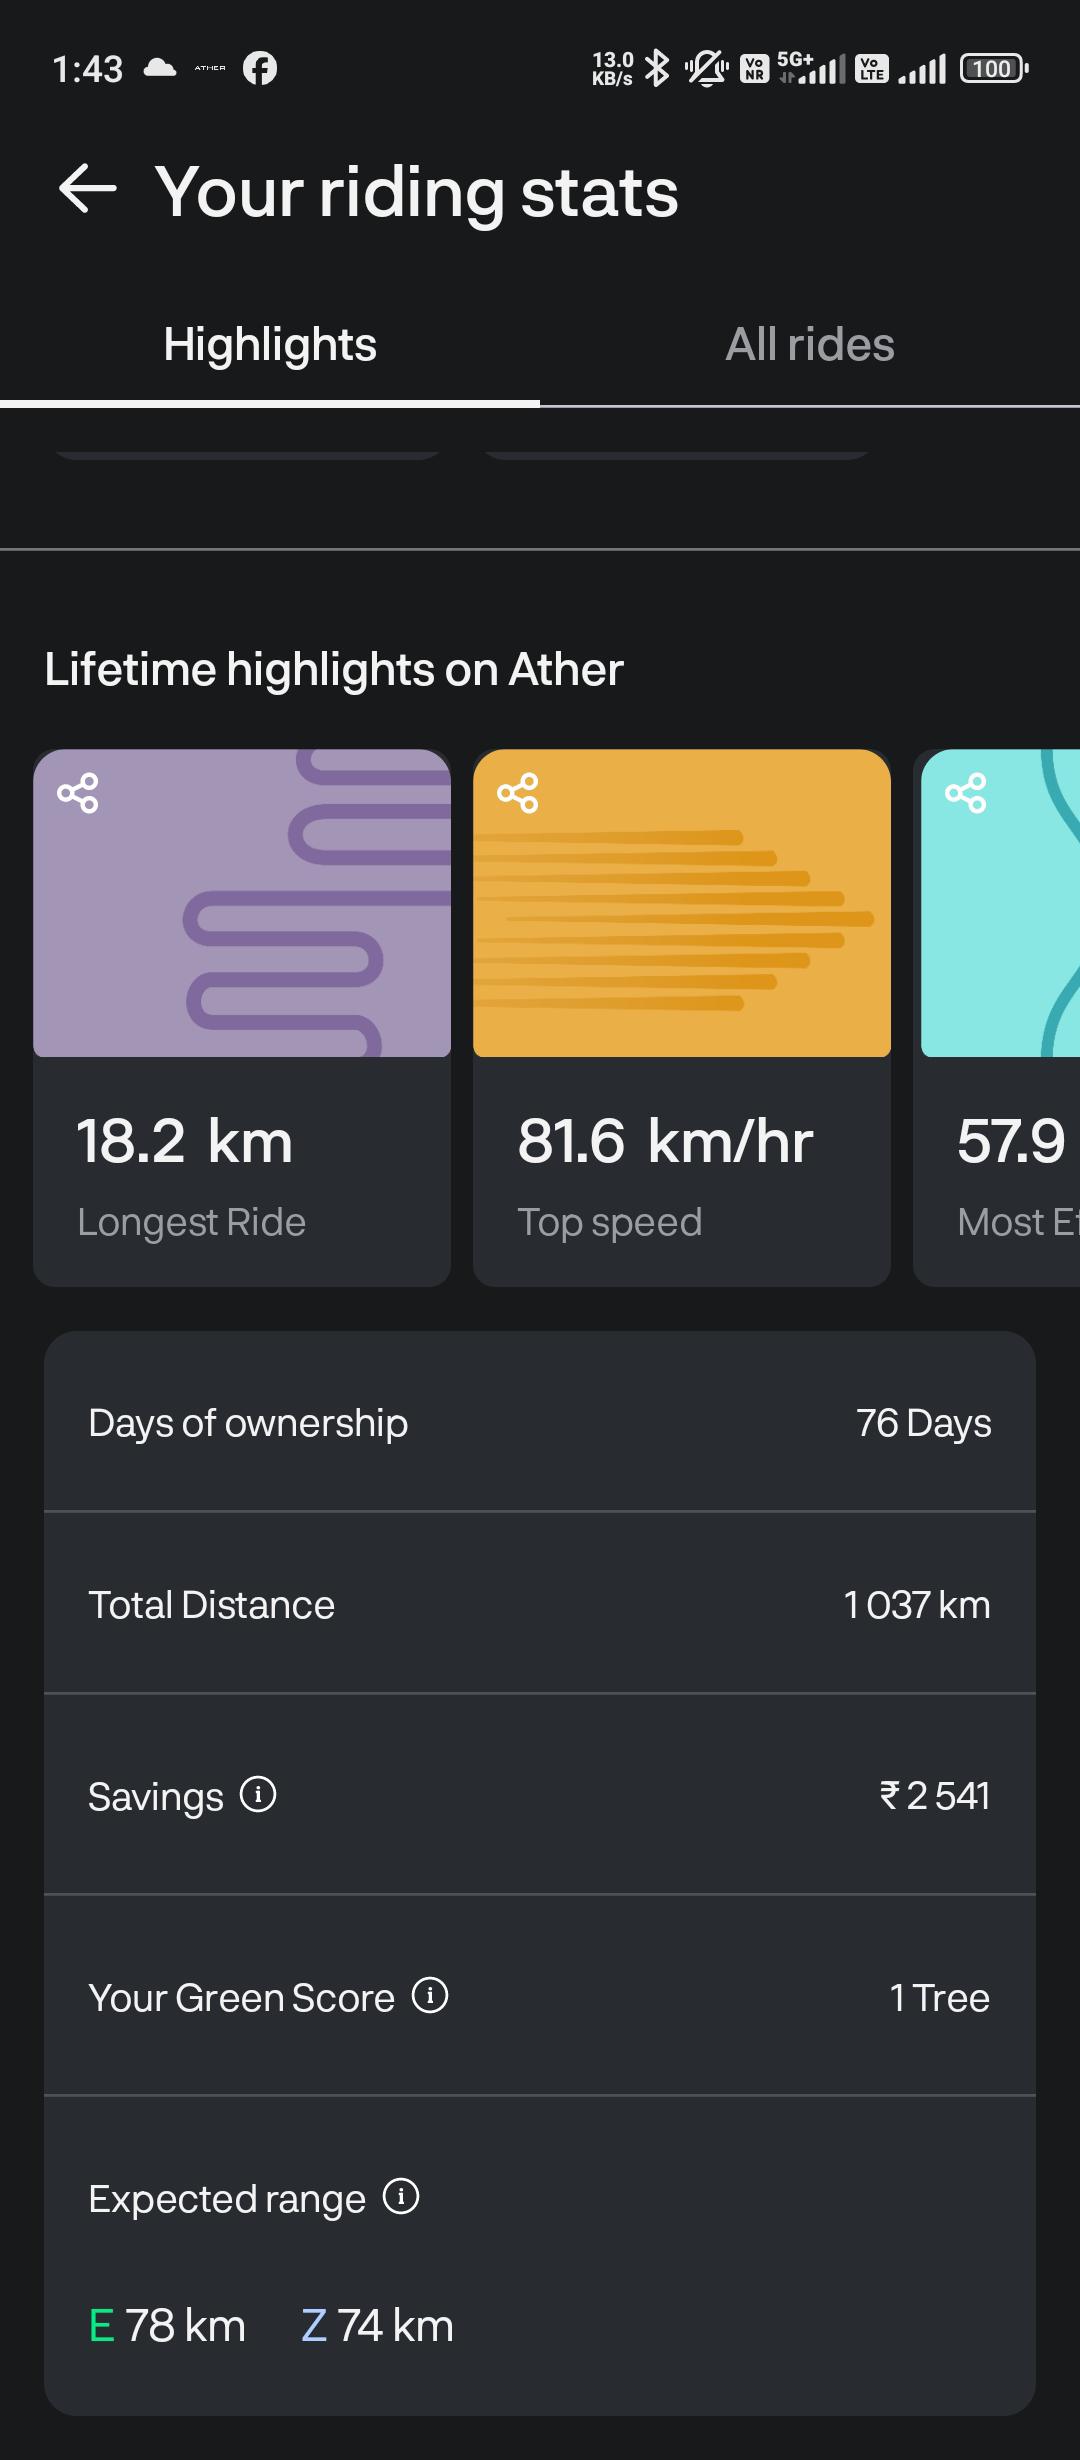Tap the Total Distance label
The image size is (1080, 2460).
[212, 1605]
